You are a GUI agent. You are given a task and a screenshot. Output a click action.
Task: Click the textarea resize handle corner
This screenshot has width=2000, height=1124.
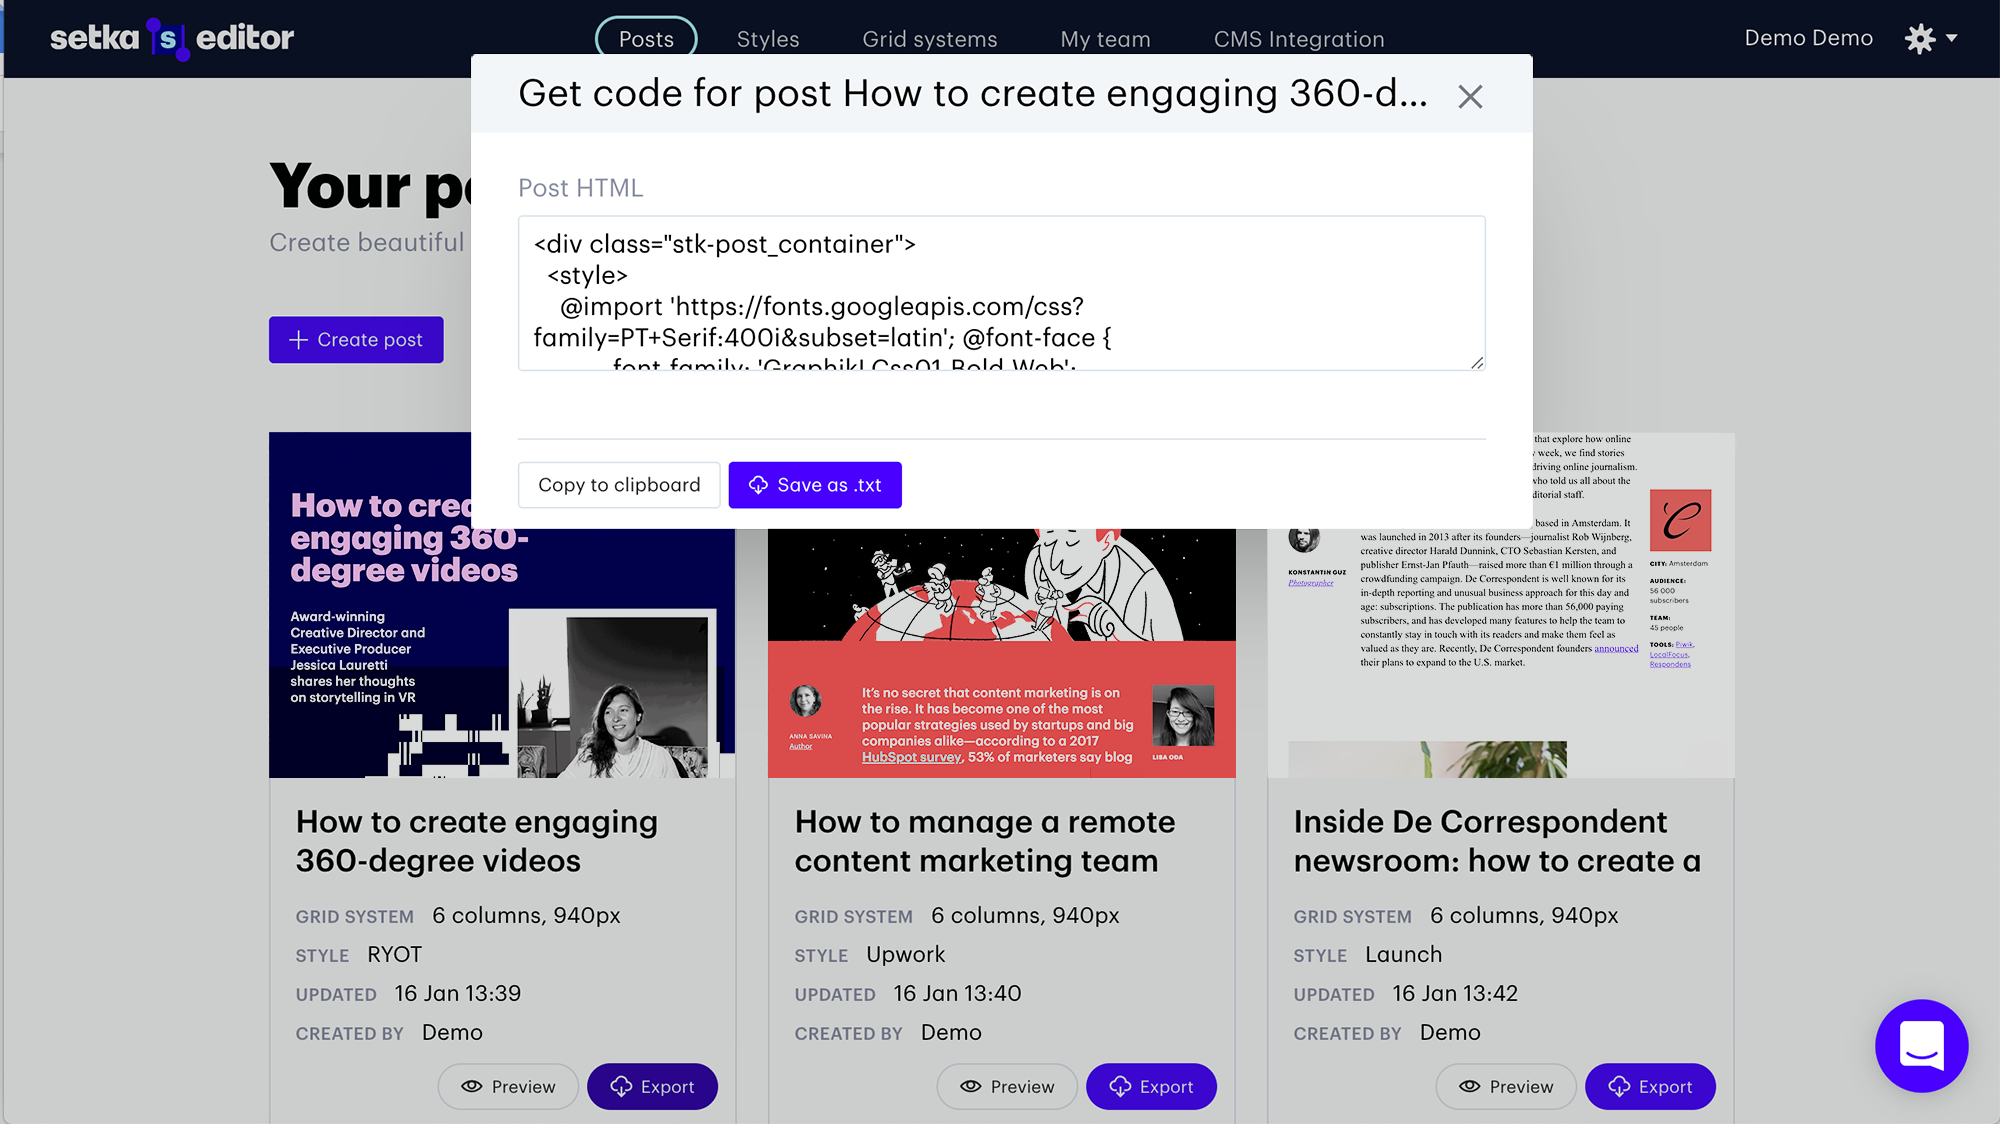pos(1477,362)
